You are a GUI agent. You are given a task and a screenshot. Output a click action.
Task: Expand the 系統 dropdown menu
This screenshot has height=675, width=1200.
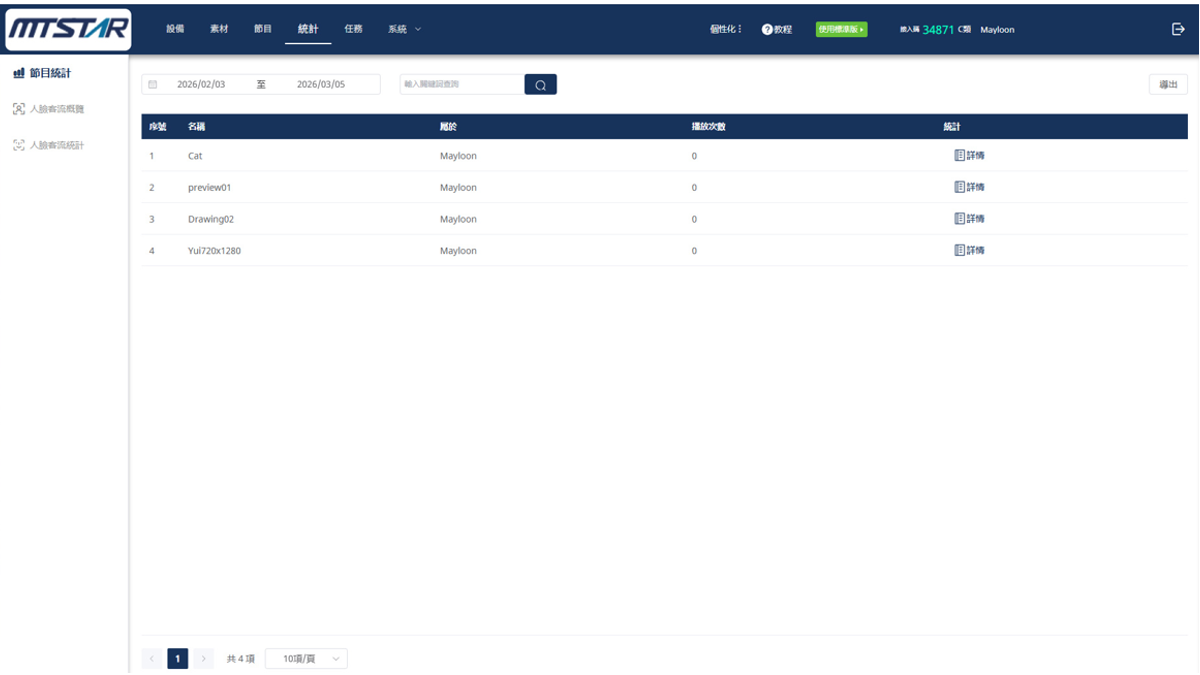[404, 29]
